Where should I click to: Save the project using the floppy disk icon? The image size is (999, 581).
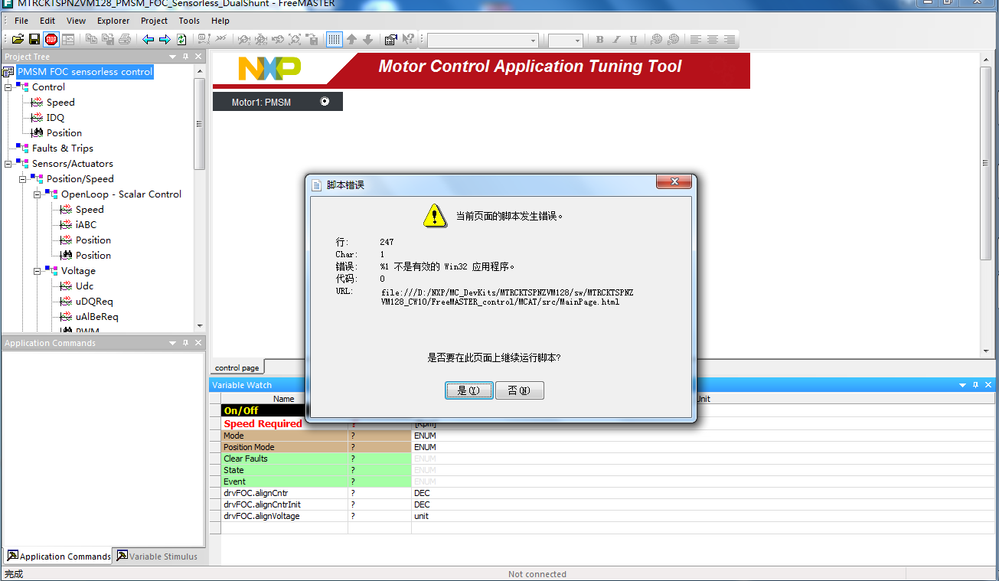[34, 39]
